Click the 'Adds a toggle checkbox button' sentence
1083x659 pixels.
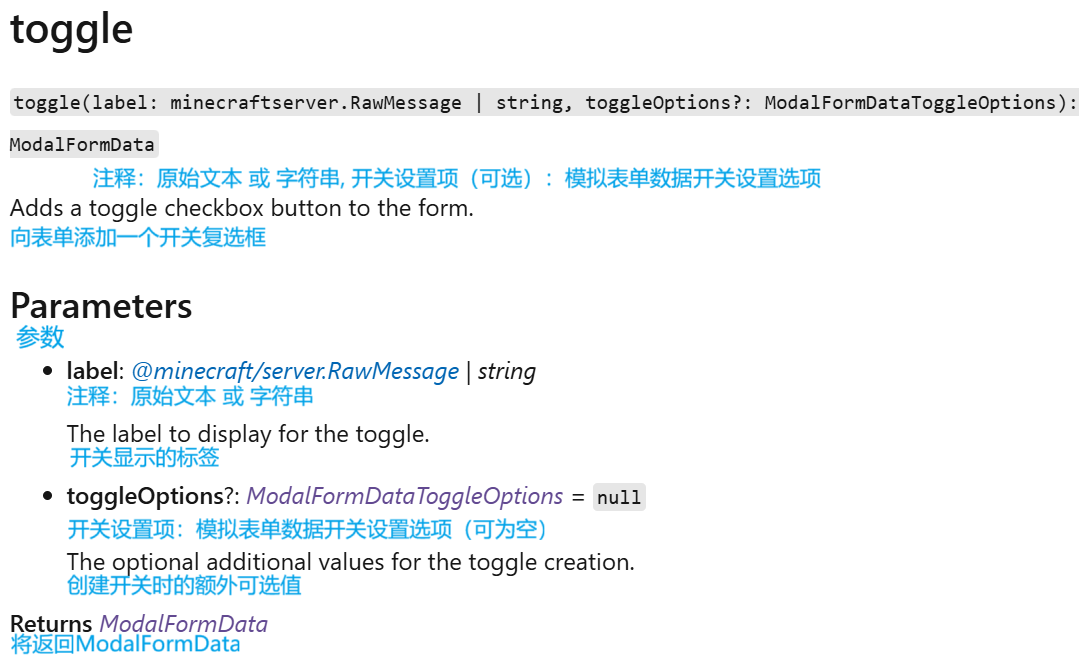(242, 208)
